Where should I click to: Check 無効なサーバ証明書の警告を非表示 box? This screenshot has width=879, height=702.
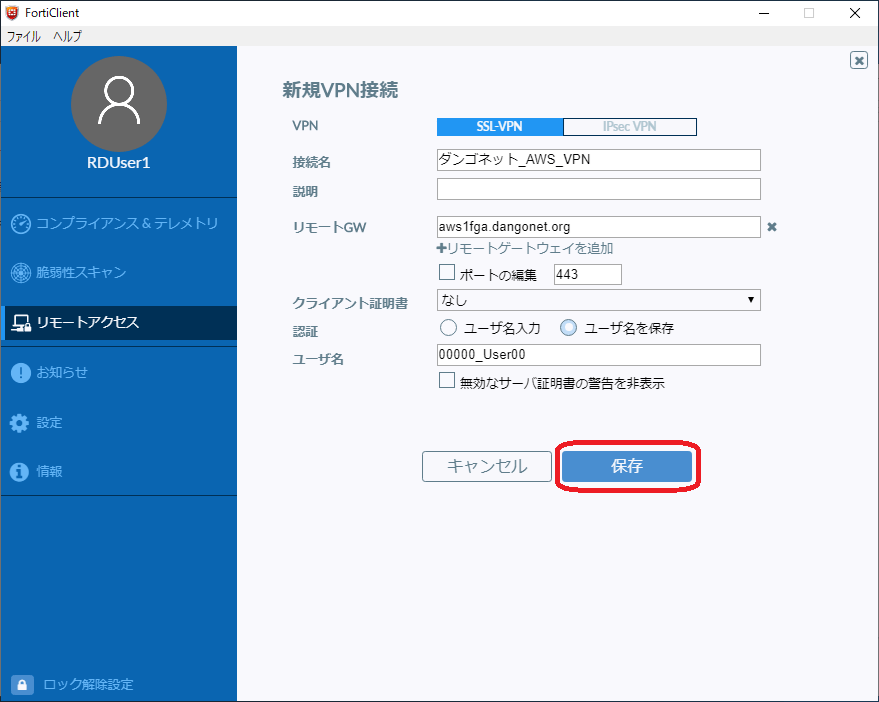[x=447, y=381]
